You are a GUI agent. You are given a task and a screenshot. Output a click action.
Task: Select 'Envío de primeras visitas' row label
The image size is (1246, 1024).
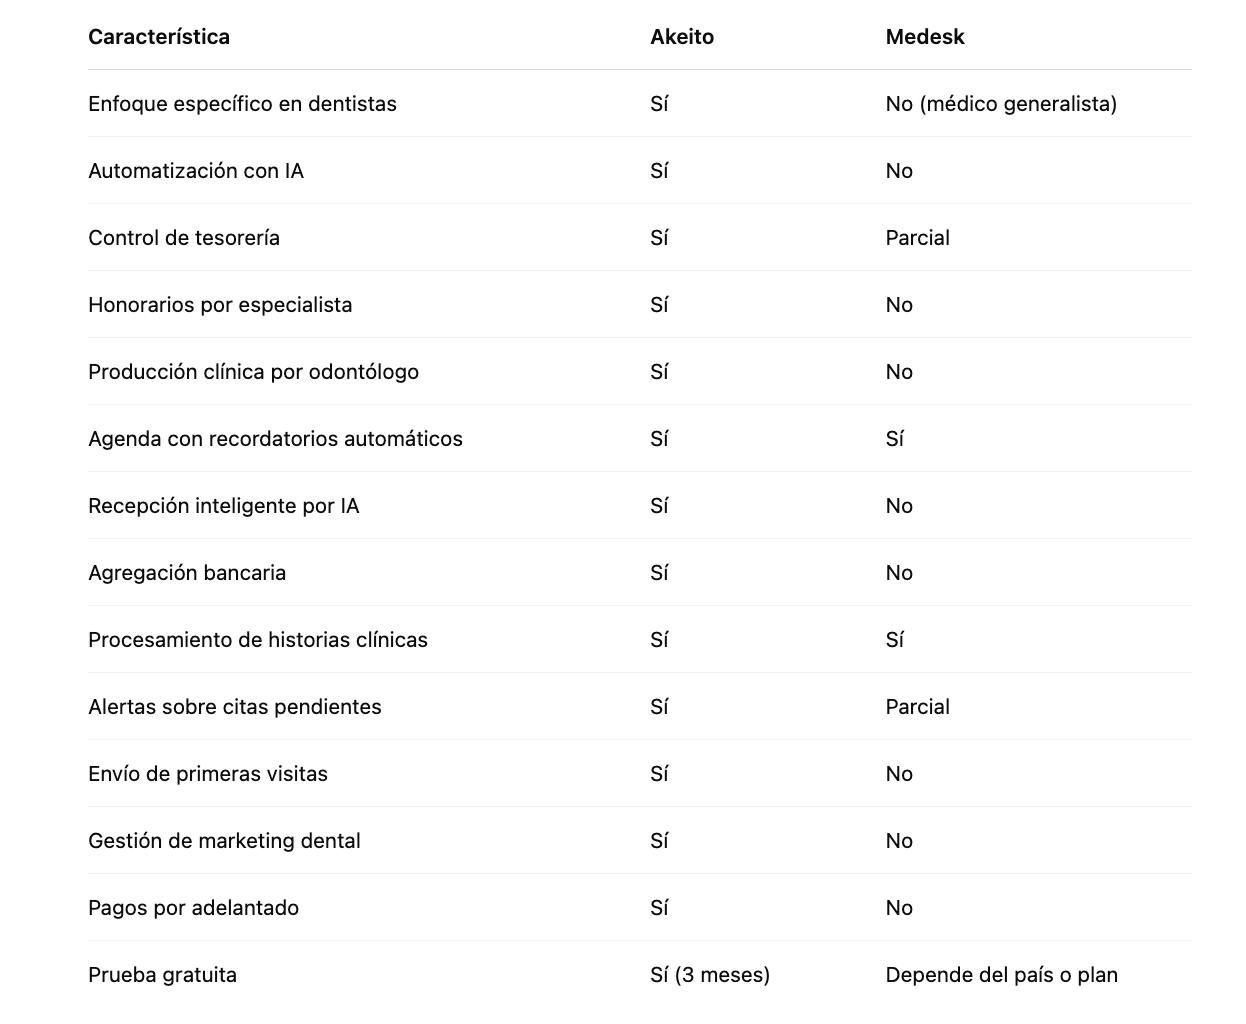click(208, 774)
